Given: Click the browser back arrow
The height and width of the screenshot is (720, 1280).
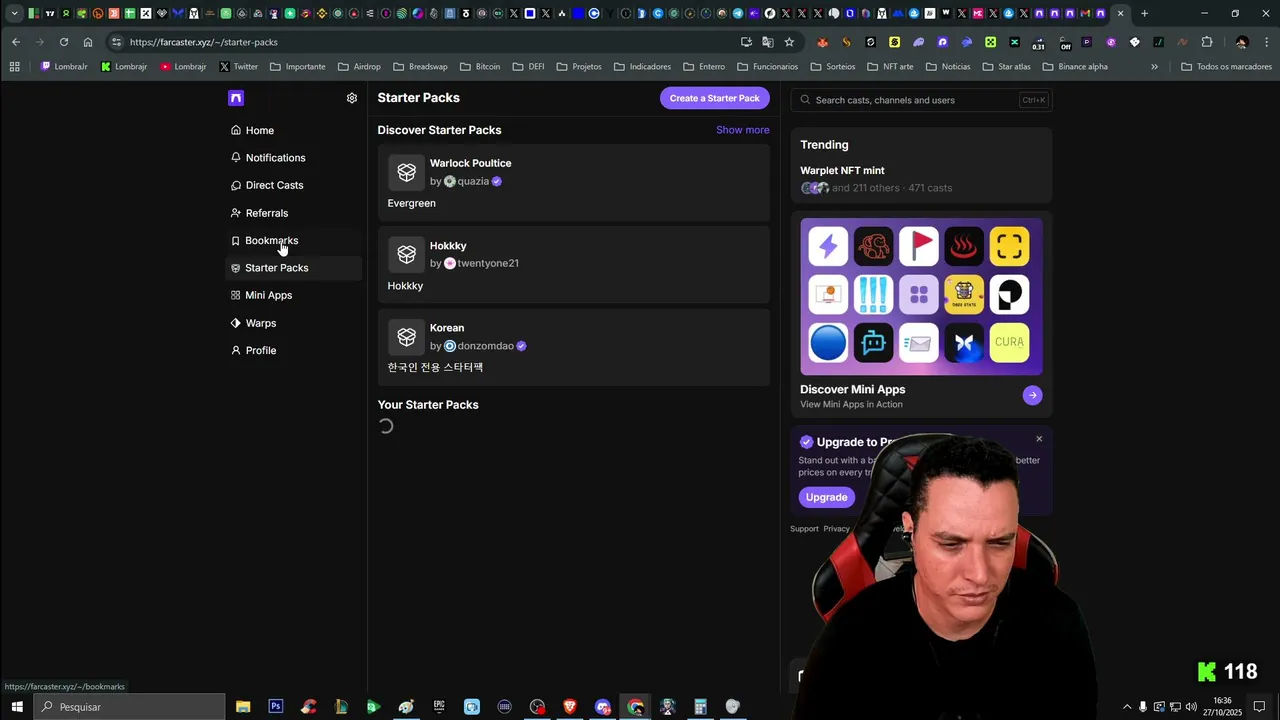Looking at the screenshot, I should pyautogui.click(x=16, y=42).
